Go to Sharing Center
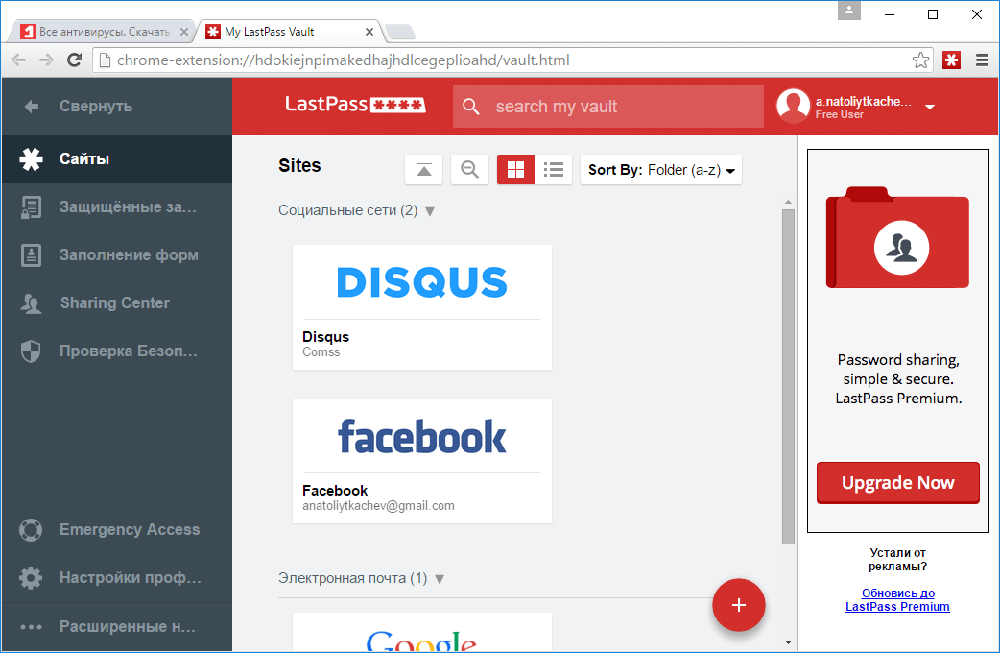 pyautogui.click(x=117, y=303)
